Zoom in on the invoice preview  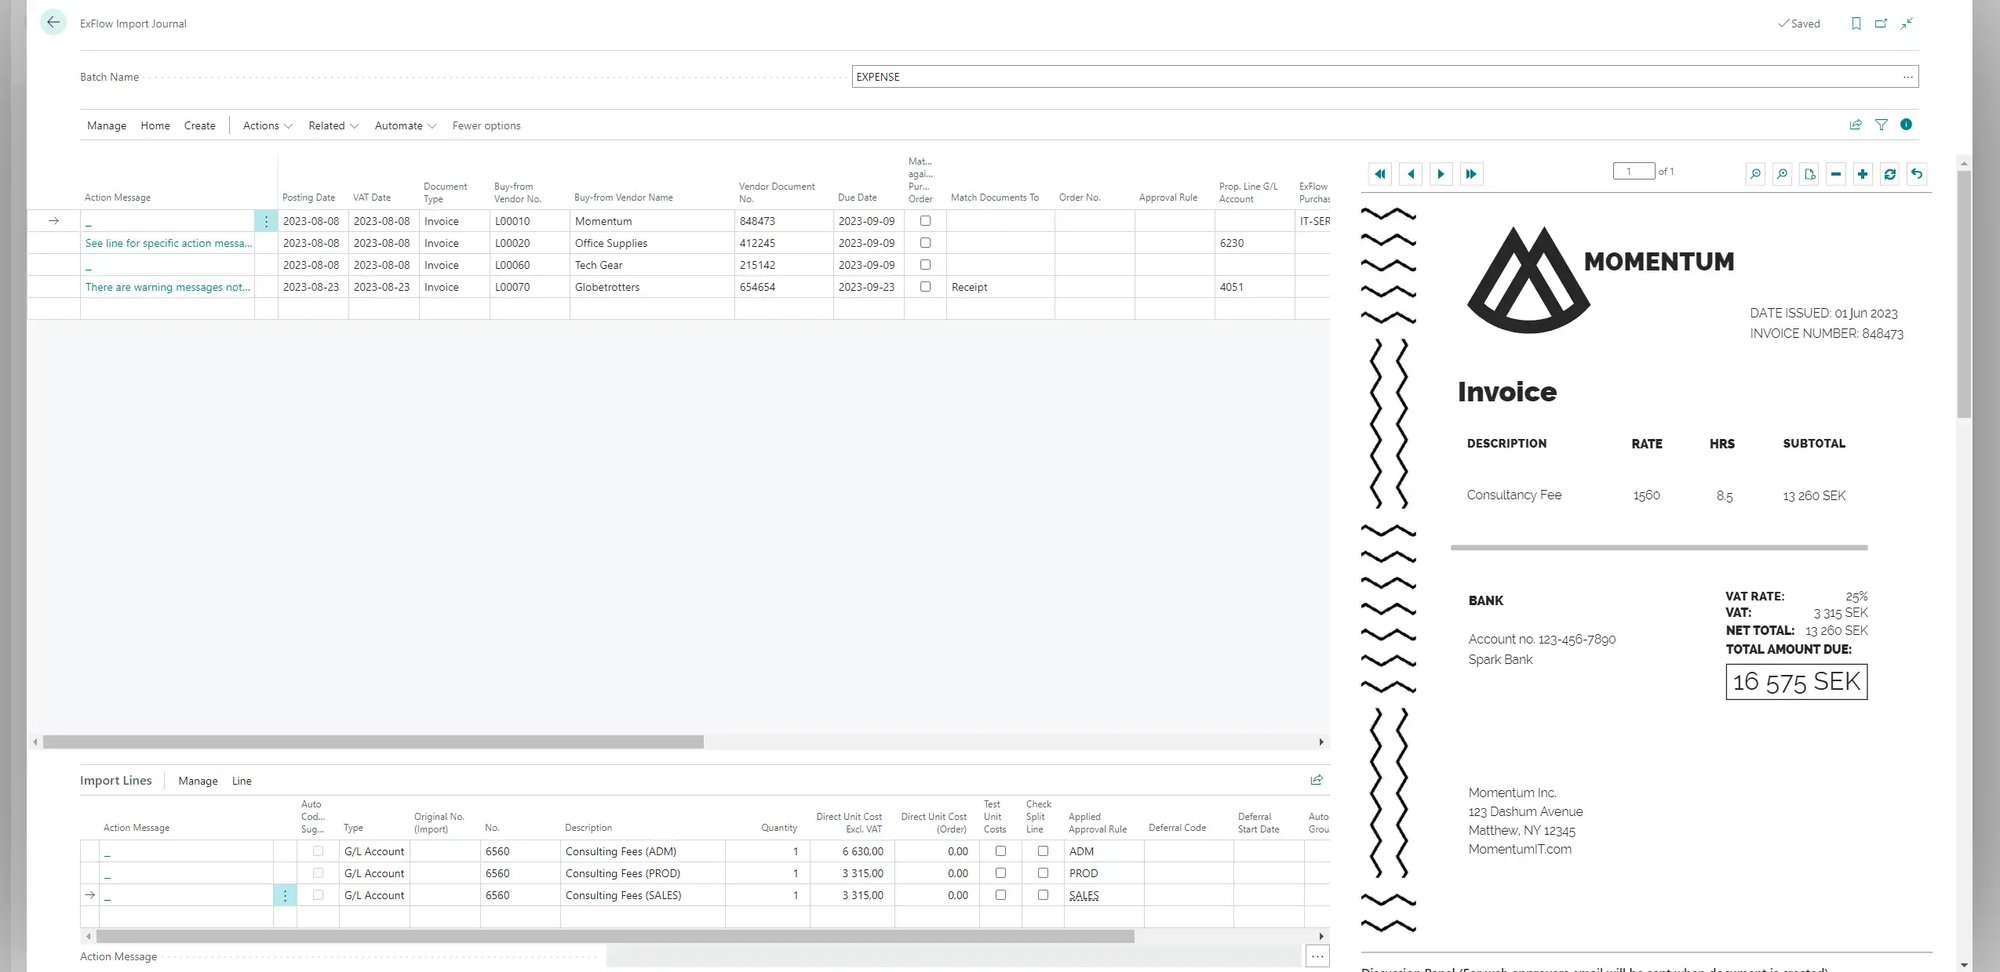coord(1782,174)
